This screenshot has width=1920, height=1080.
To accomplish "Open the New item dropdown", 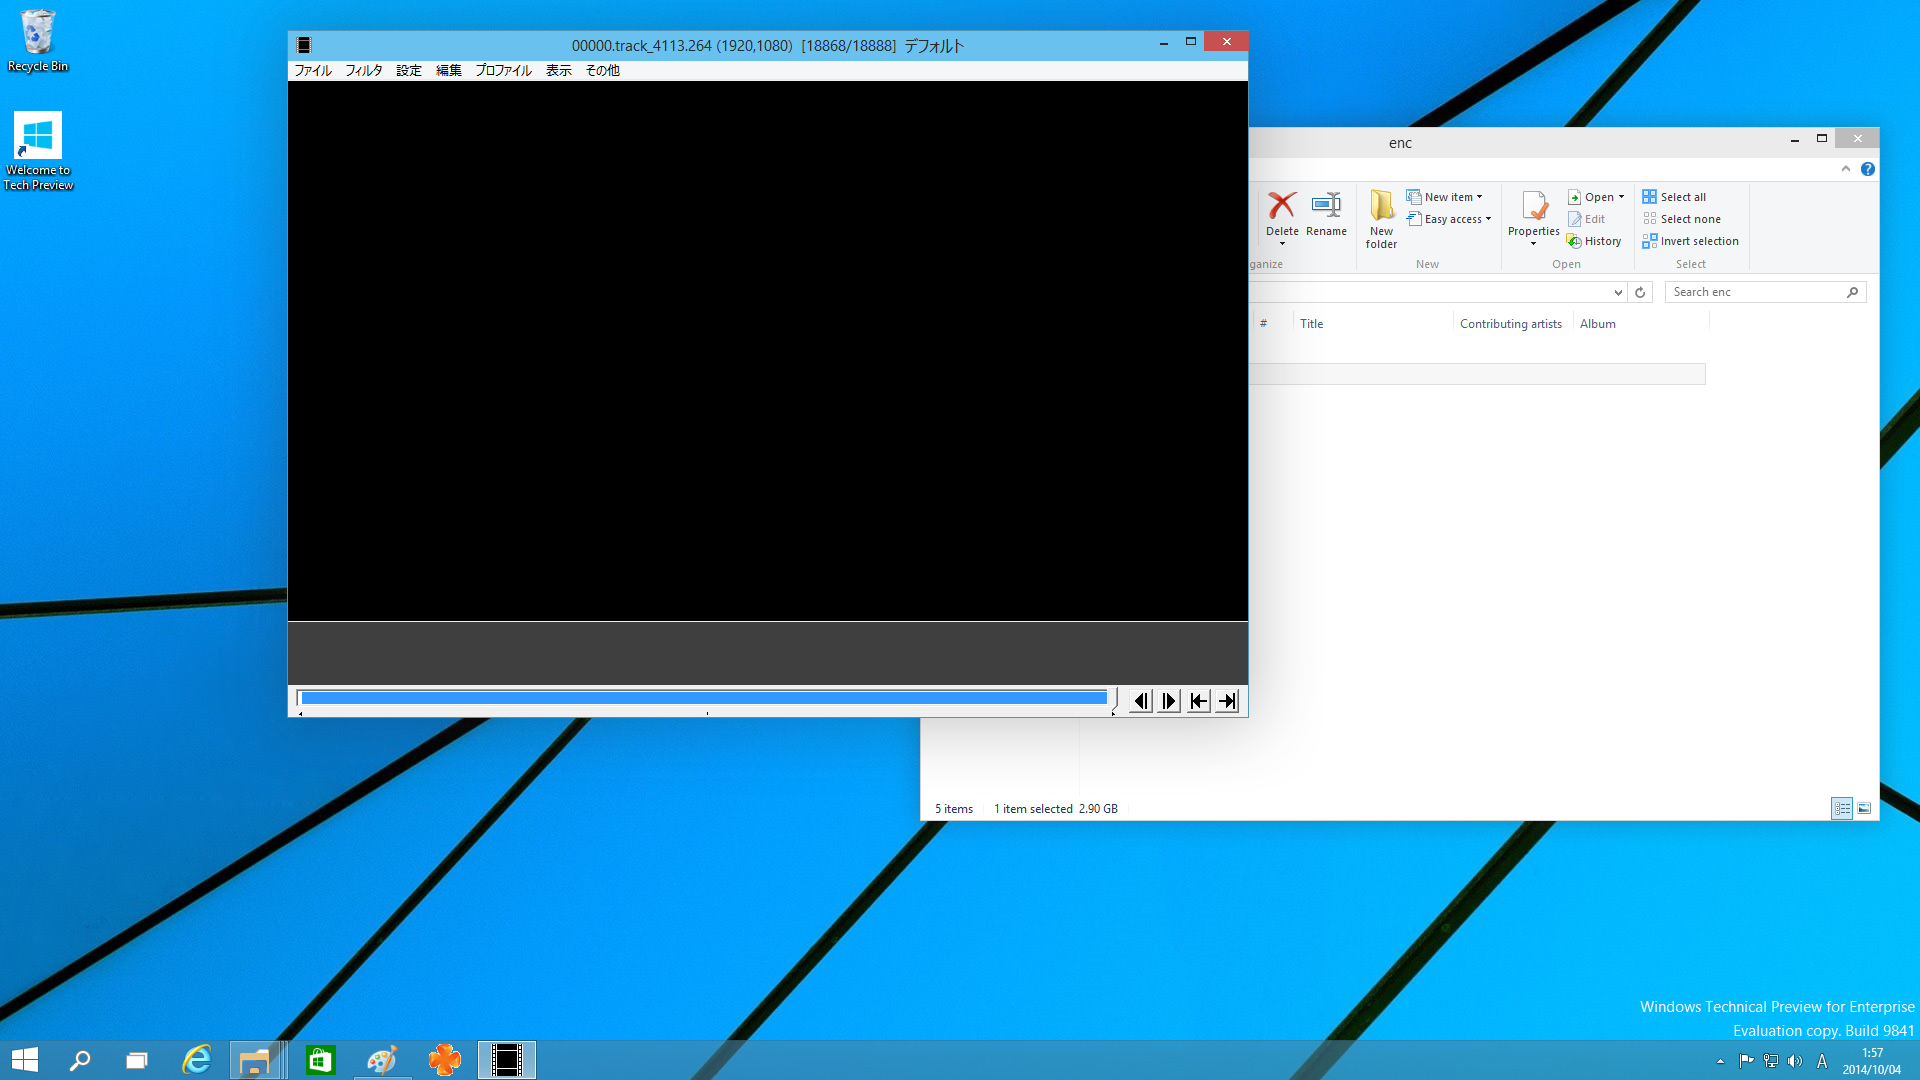I will (1445, 197).
